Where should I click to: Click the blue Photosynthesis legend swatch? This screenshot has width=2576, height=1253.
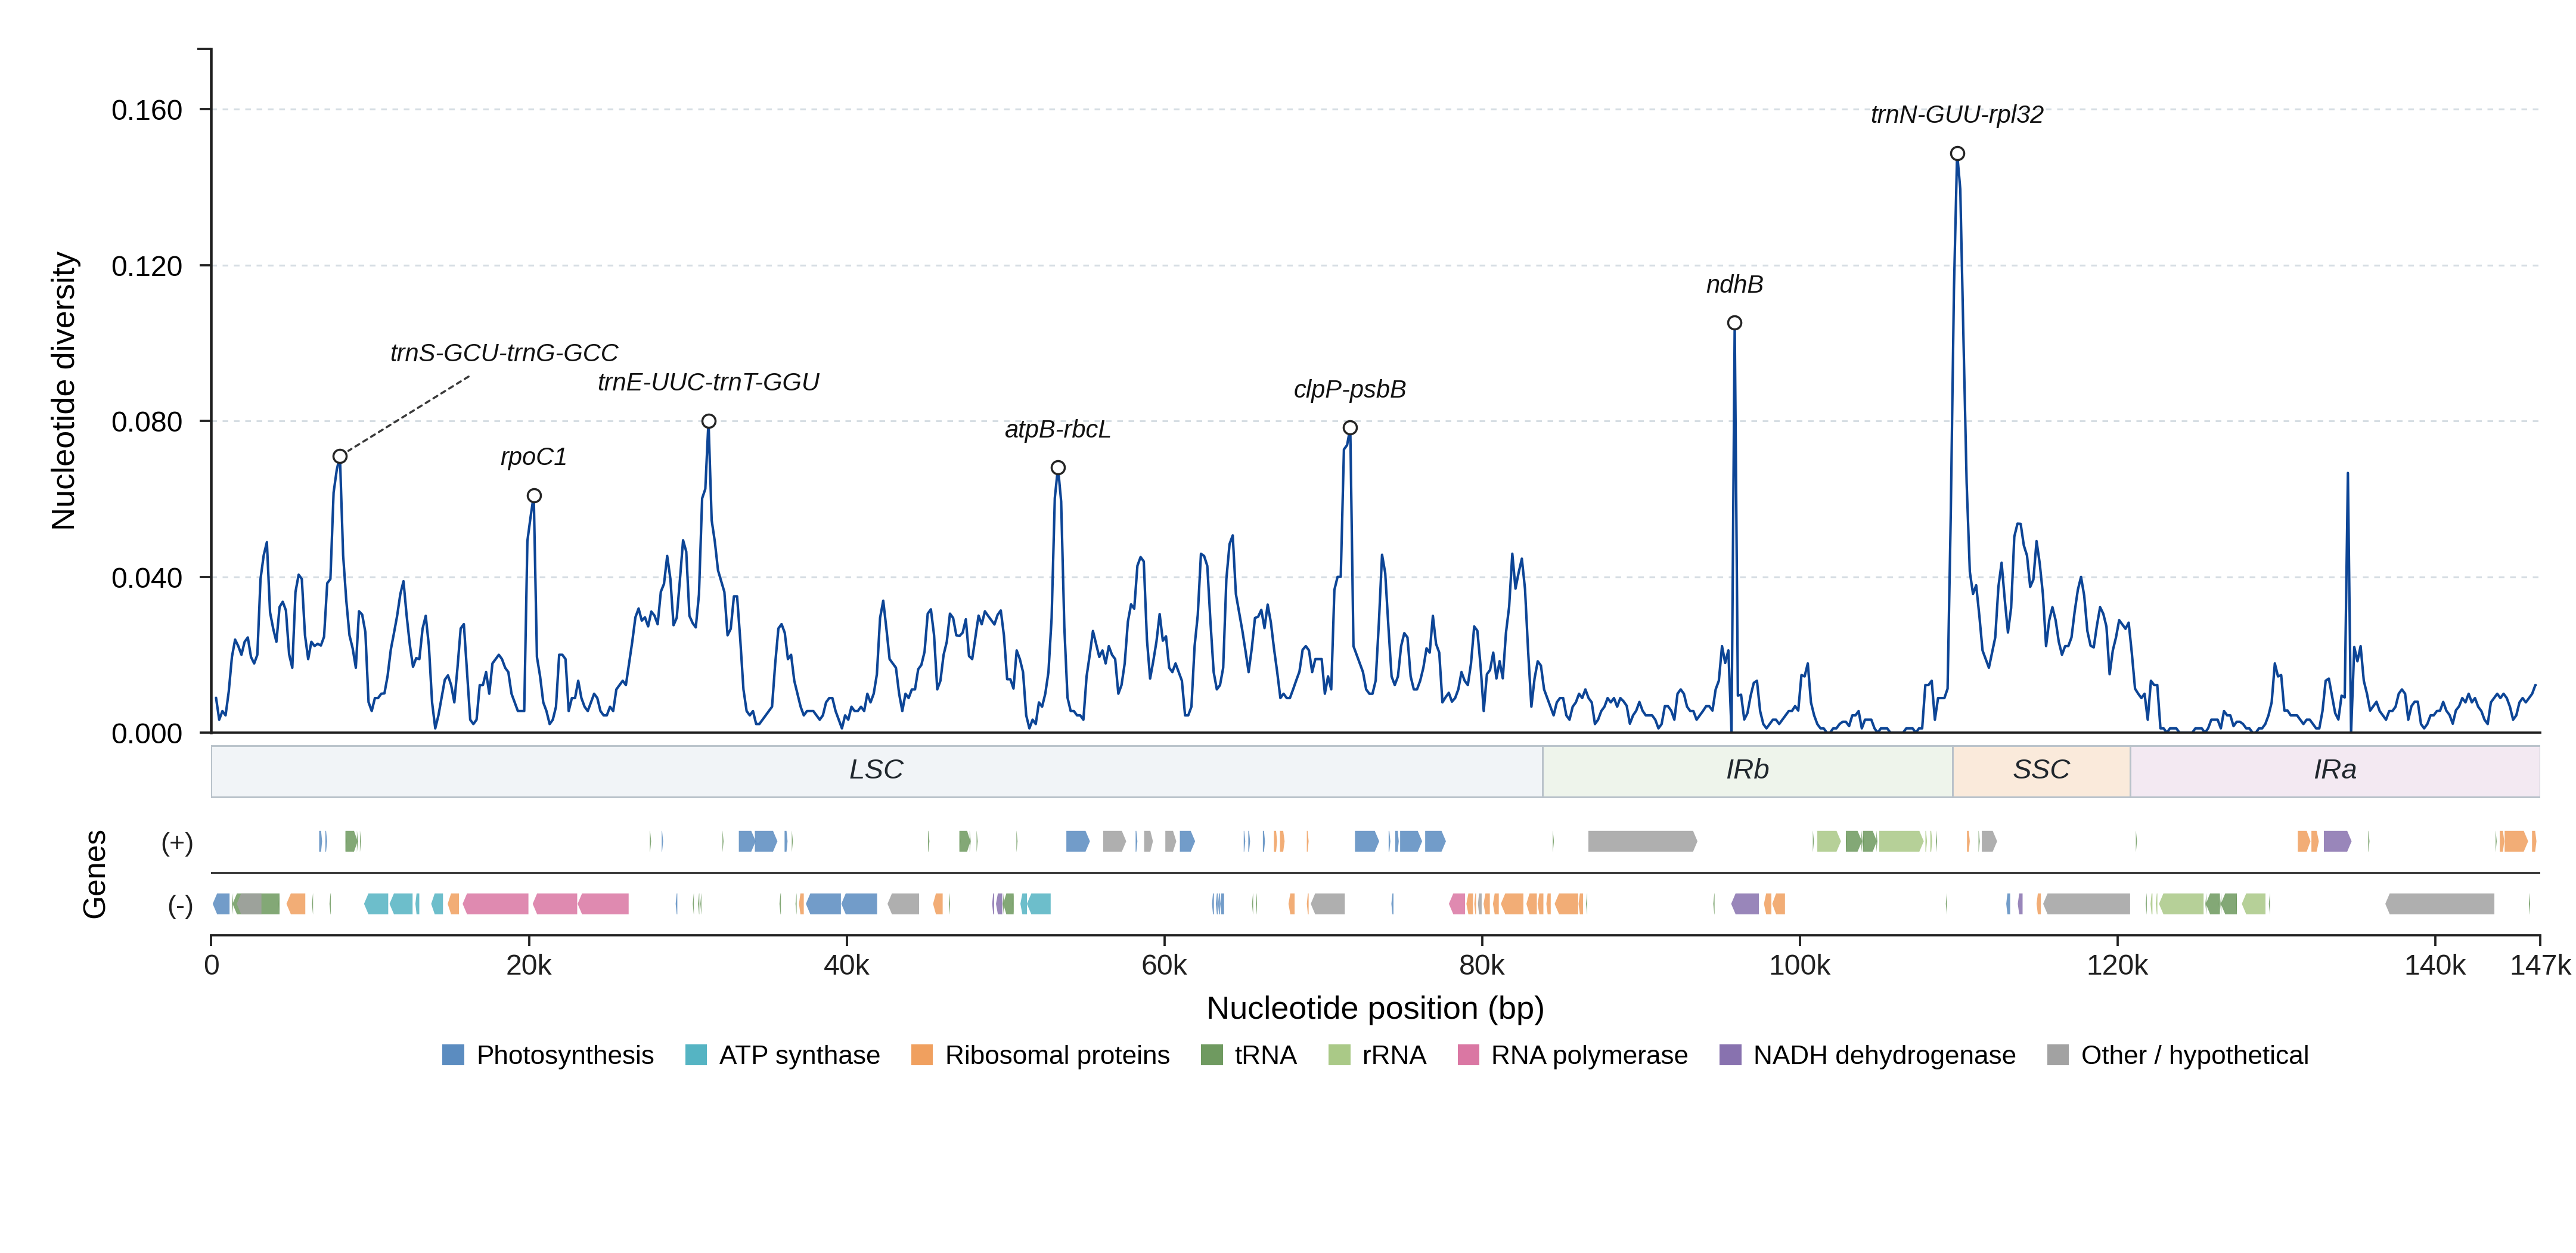pyautogui.click(x=453, y=1055)
